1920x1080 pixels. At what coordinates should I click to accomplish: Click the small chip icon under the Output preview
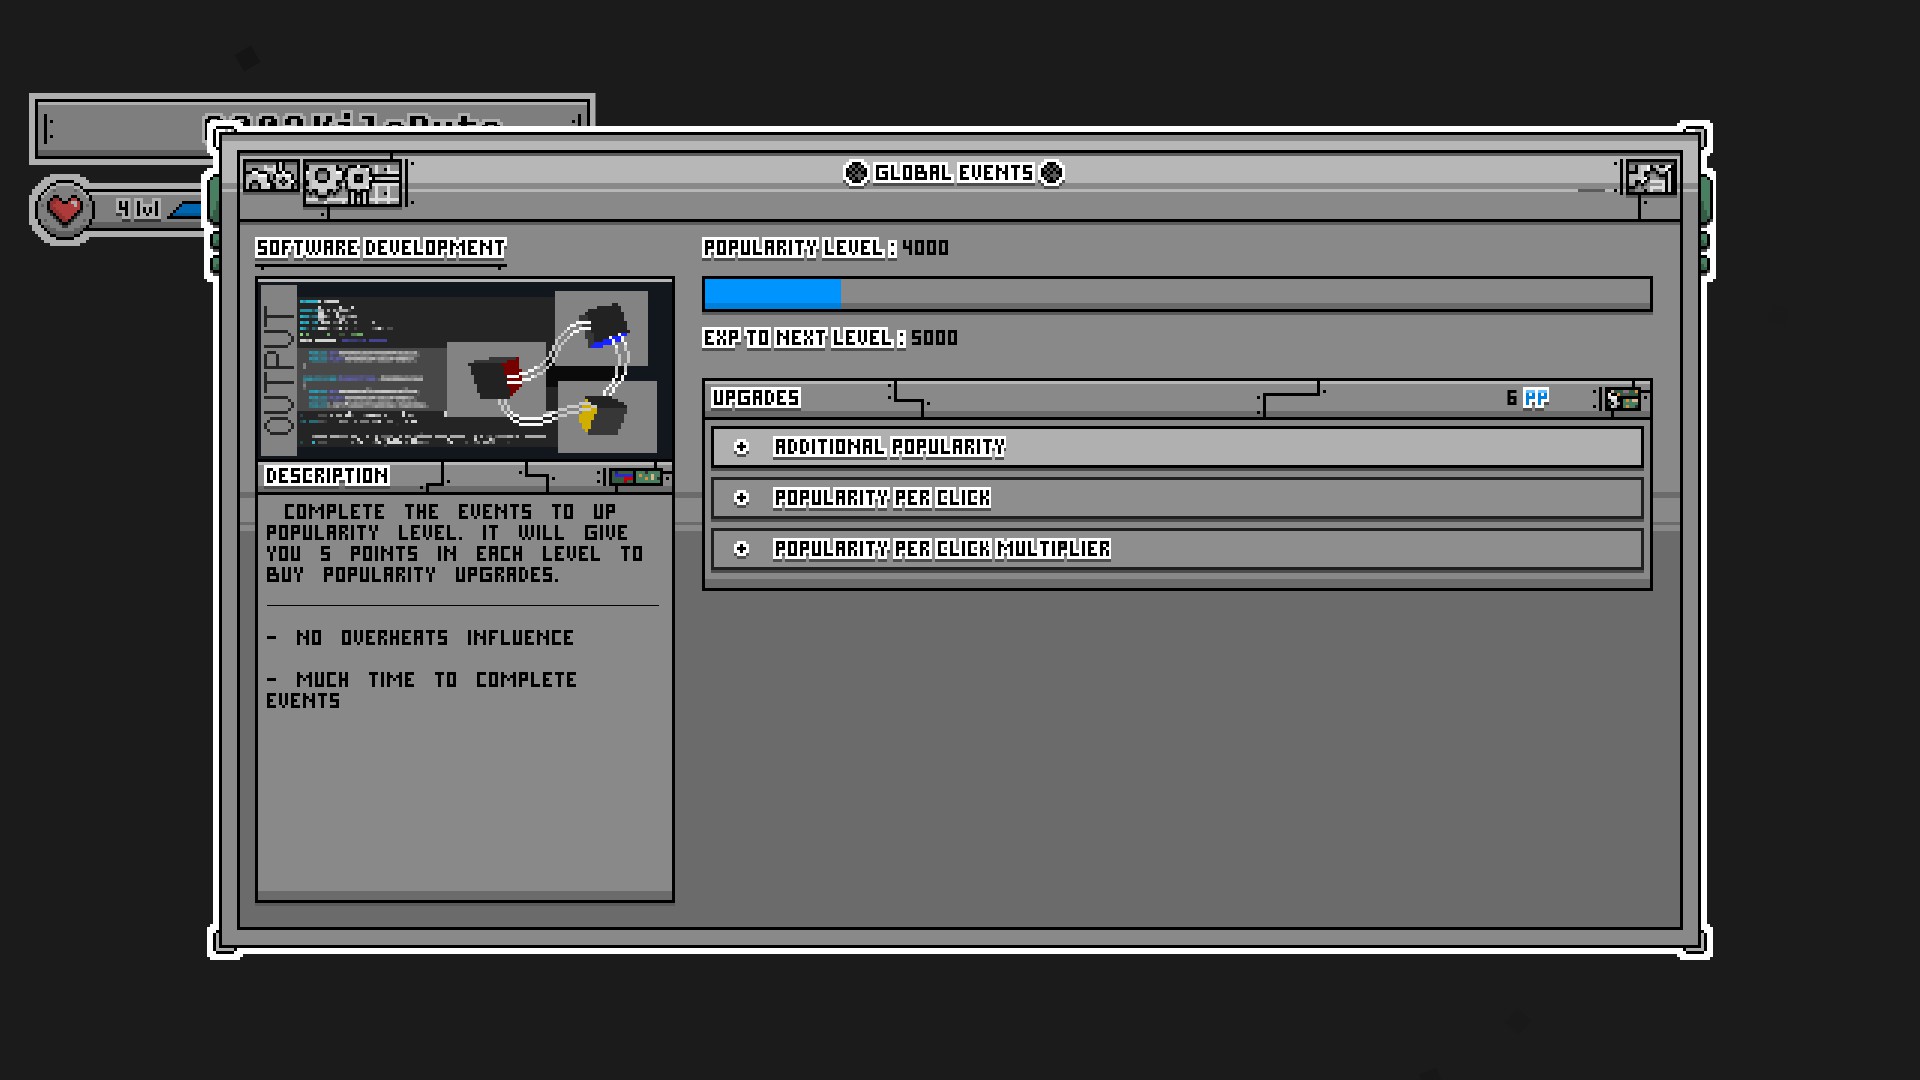637,477
